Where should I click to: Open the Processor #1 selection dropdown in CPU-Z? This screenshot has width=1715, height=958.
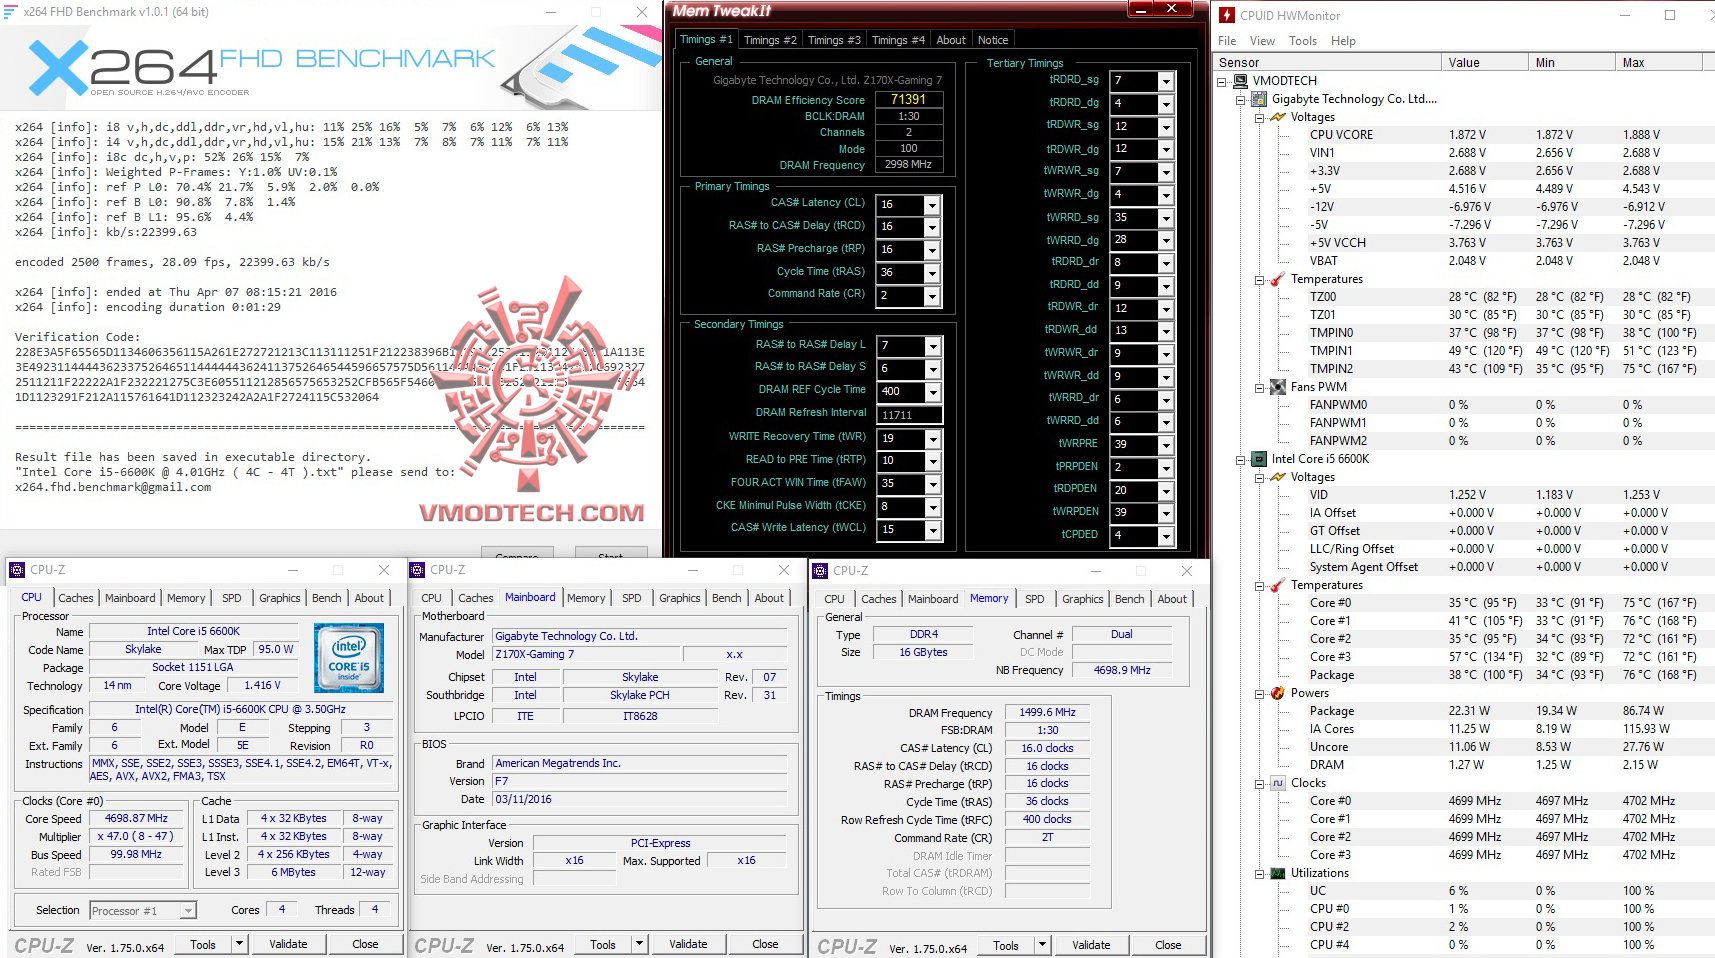click(188, 910)
